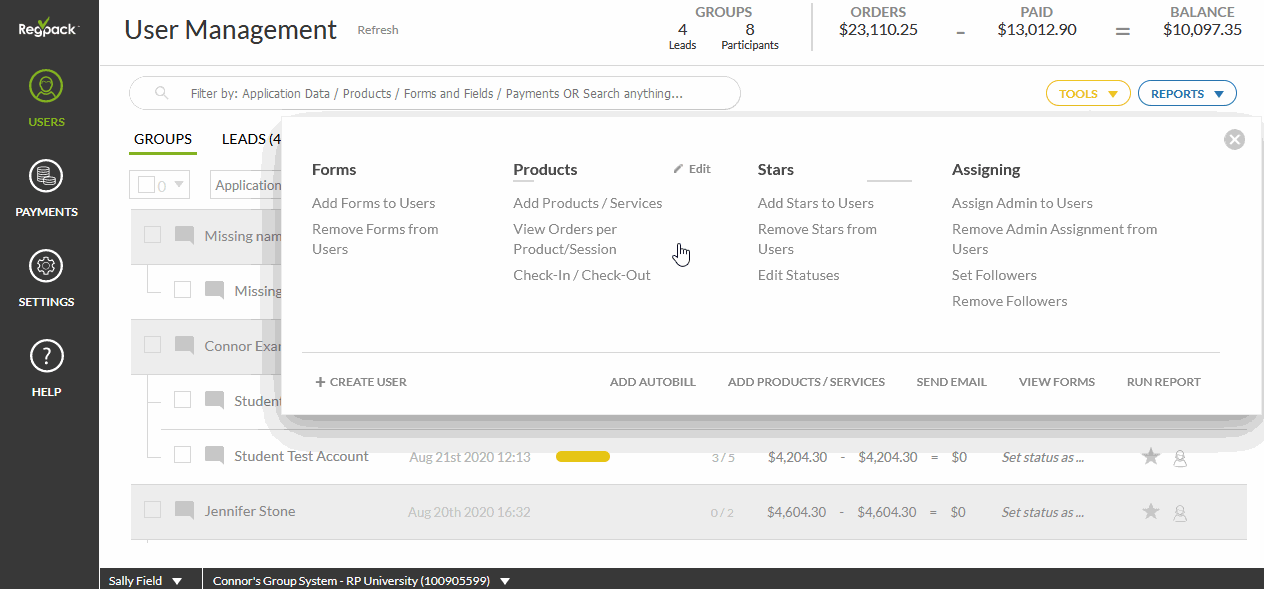Open the Settings gear in sidebar

[x=47, y=267]
